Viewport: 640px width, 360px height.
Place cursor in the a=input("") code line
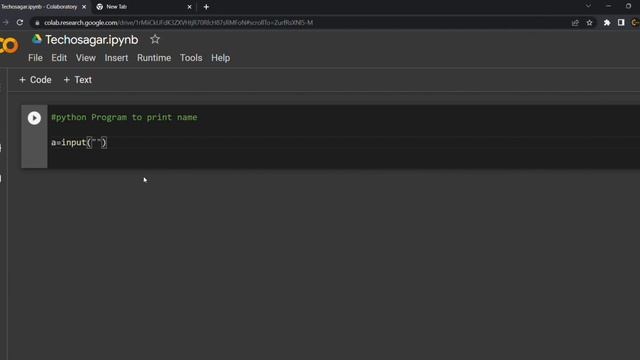coord(79,142)
